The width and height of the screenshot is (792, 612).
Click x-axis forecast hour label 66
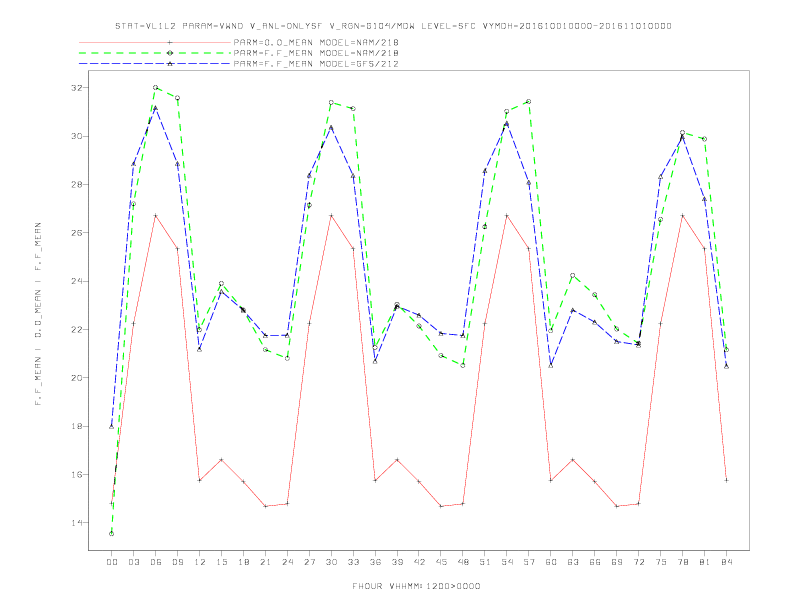[x=595, y=562]
